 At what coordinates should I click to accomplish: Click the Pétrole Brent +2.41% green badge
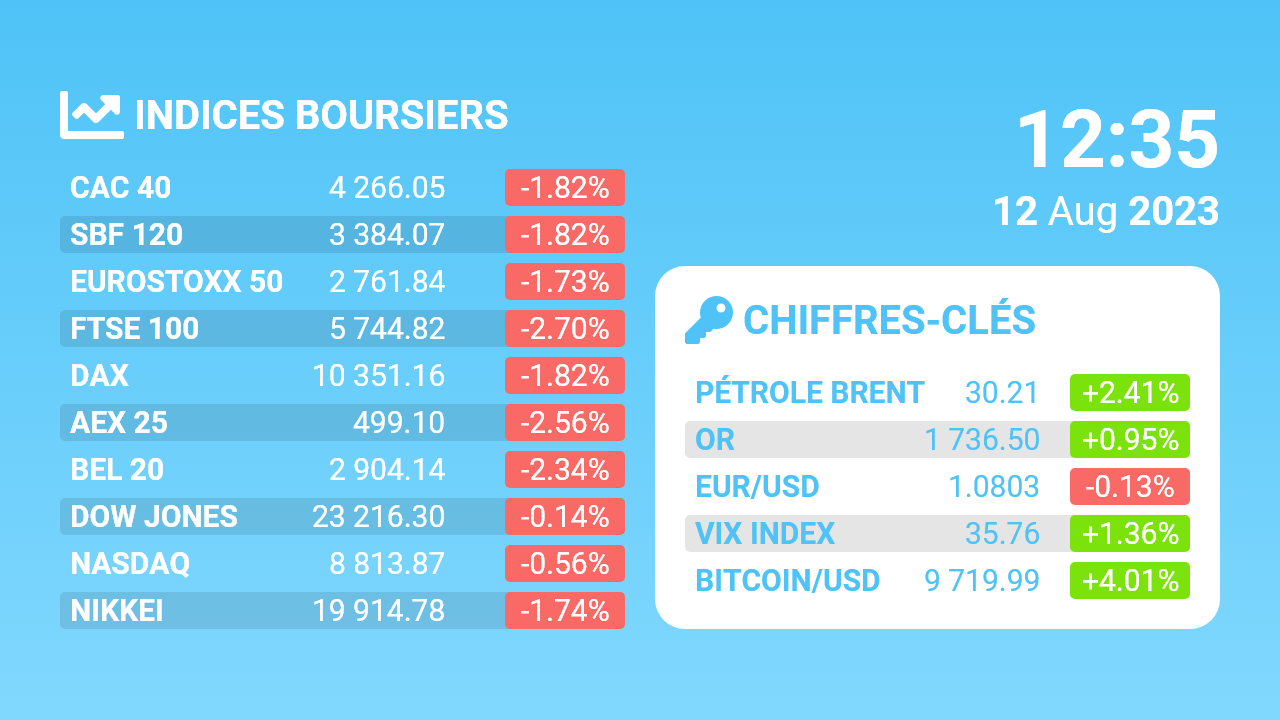click(x=1129, y=393)
